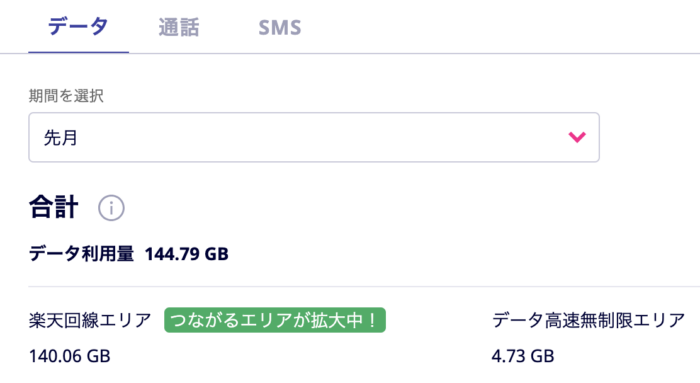Click the 合計 heading

[54, 207]
